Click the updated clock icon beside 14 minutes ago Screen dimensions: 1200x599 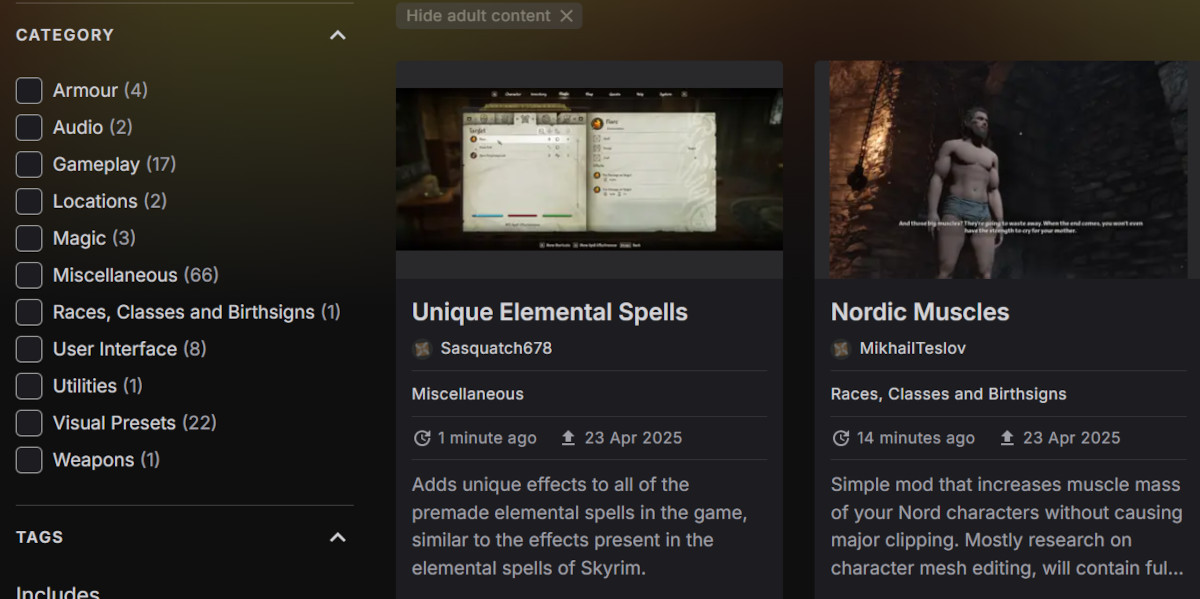tap(841, 438)
